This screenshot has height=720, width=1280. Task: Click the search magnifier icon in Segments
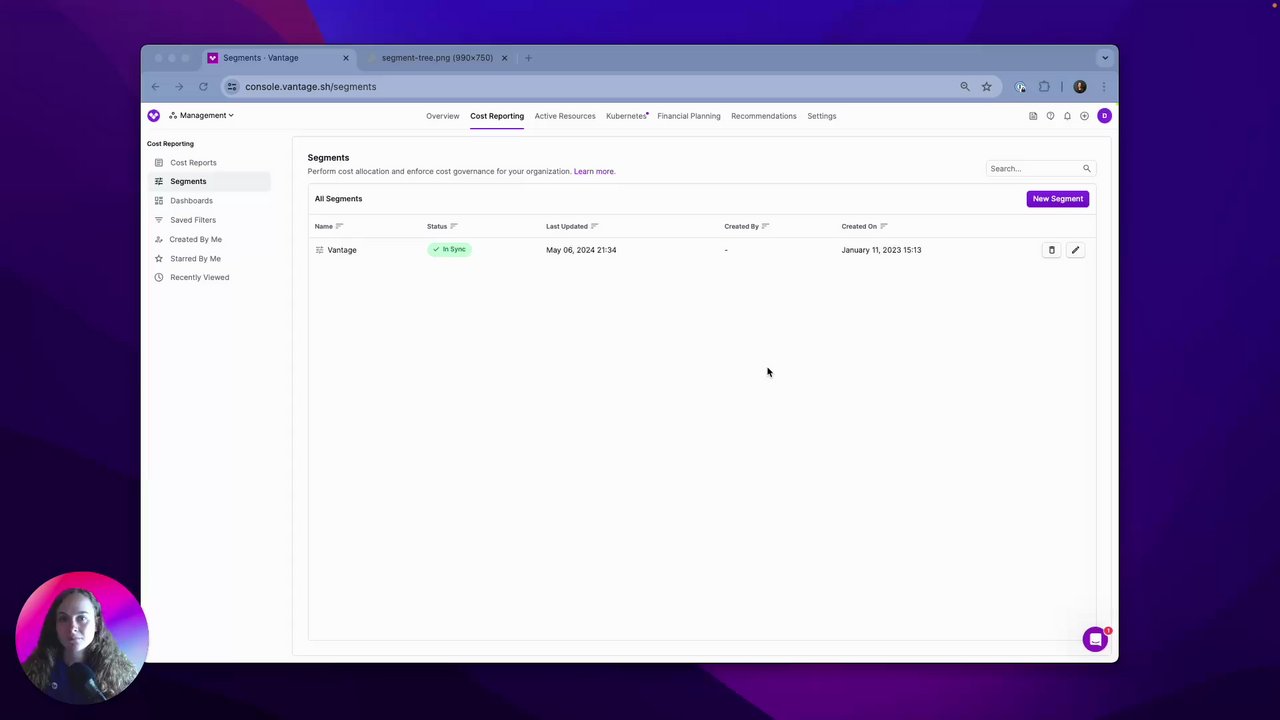1087,169
